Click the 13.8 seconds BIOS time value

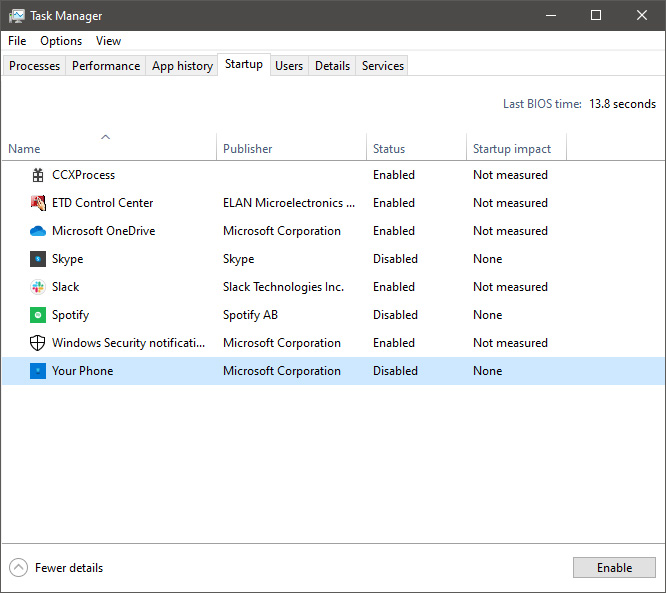click(622, 104)
